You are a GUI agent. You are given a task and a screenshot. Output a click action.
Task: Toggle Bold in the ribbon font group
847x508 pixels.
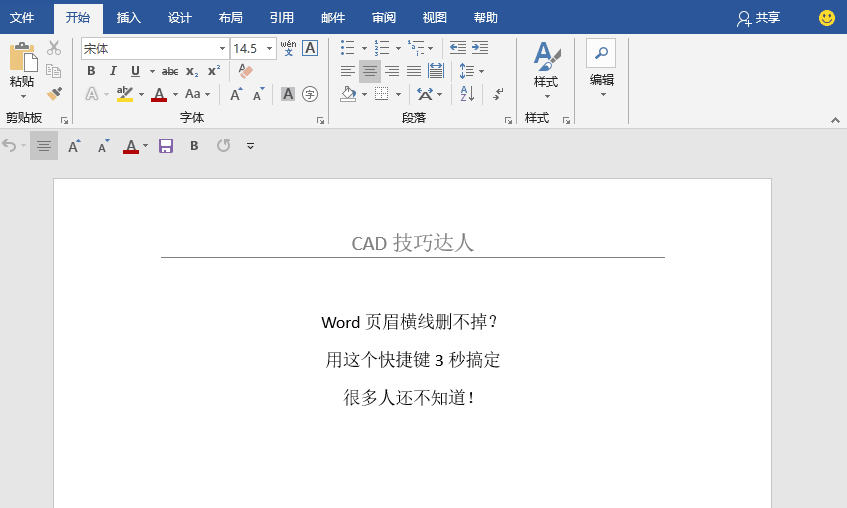(x=91, y=71)
